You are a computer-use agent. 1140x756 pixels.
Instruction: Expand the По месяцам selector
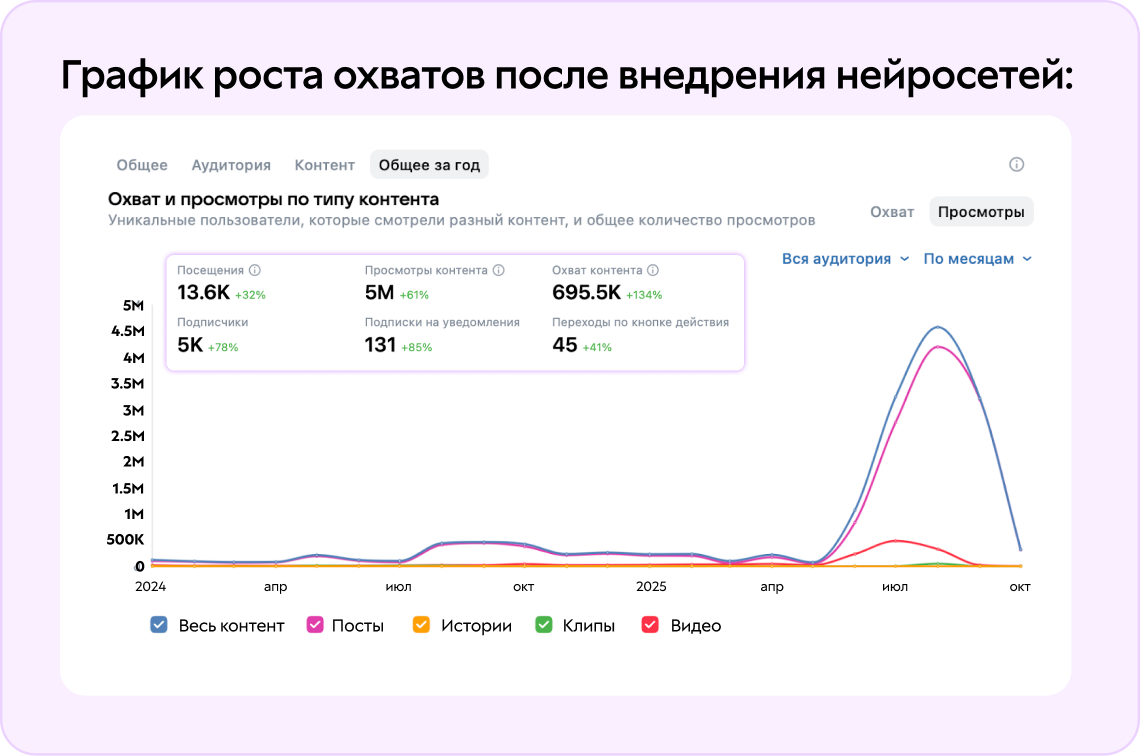[x=970, y=258]
